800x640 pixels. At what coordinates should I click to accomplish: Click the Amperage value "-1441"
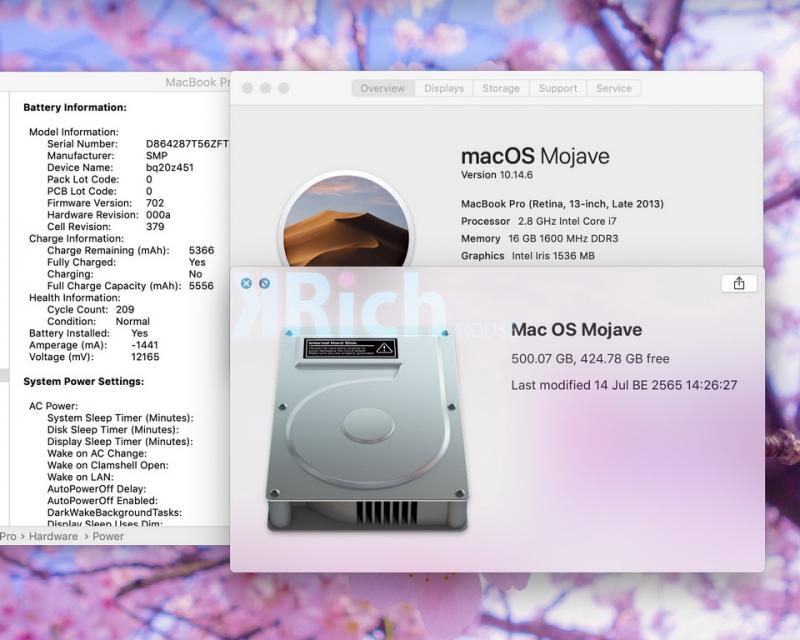(144, 345)
